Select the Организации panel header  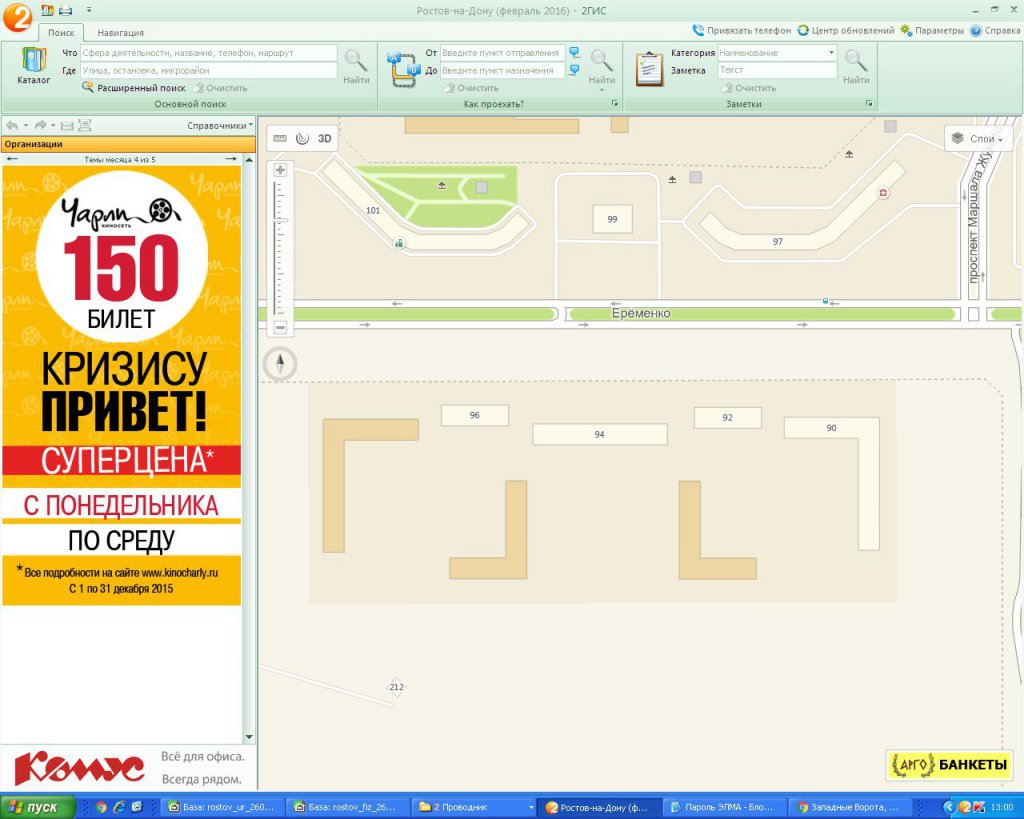click(128, 144)
